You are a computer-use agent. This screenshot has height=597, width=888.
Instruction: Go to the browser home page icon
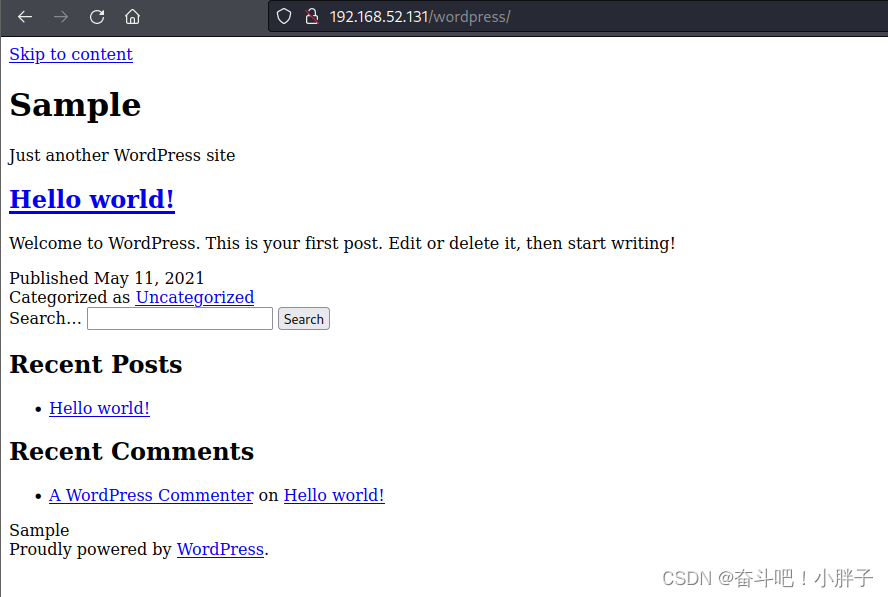(x=133, y=17)
